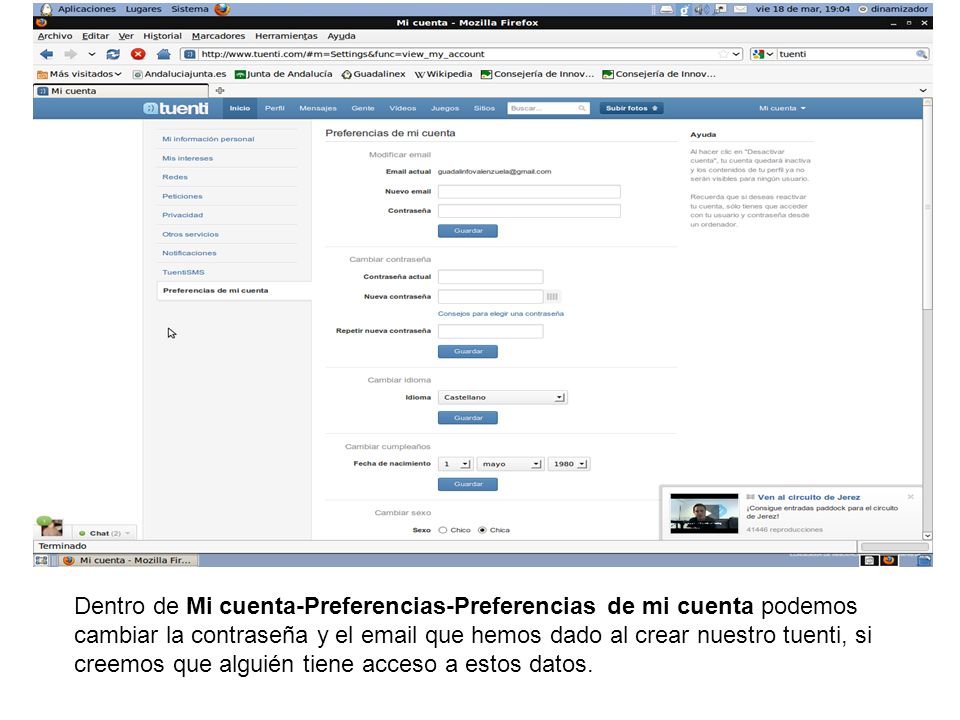Open the Lugares menu

click(143, 9)
